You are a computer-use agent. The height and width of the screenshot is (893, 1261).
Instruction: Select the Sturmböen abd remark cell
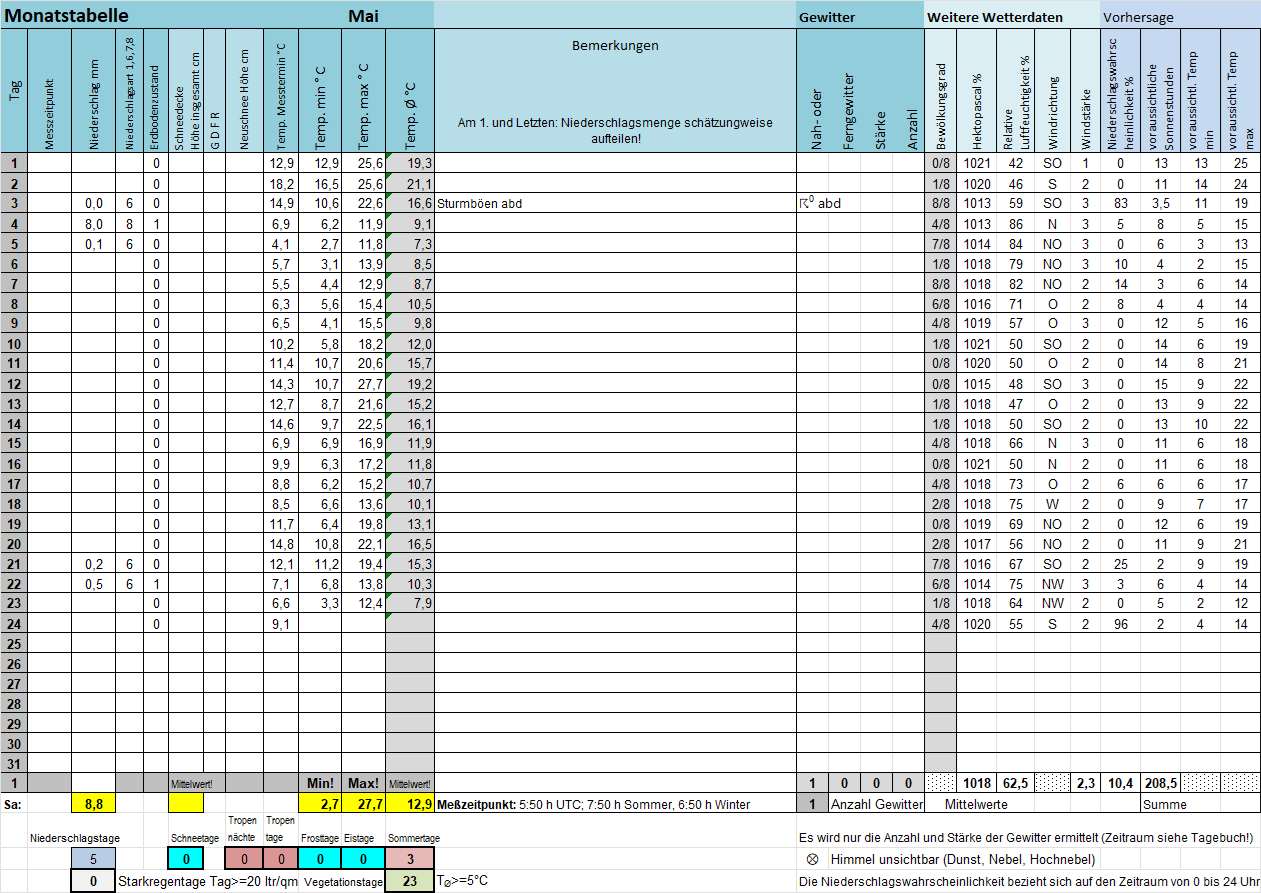point(615,203)
